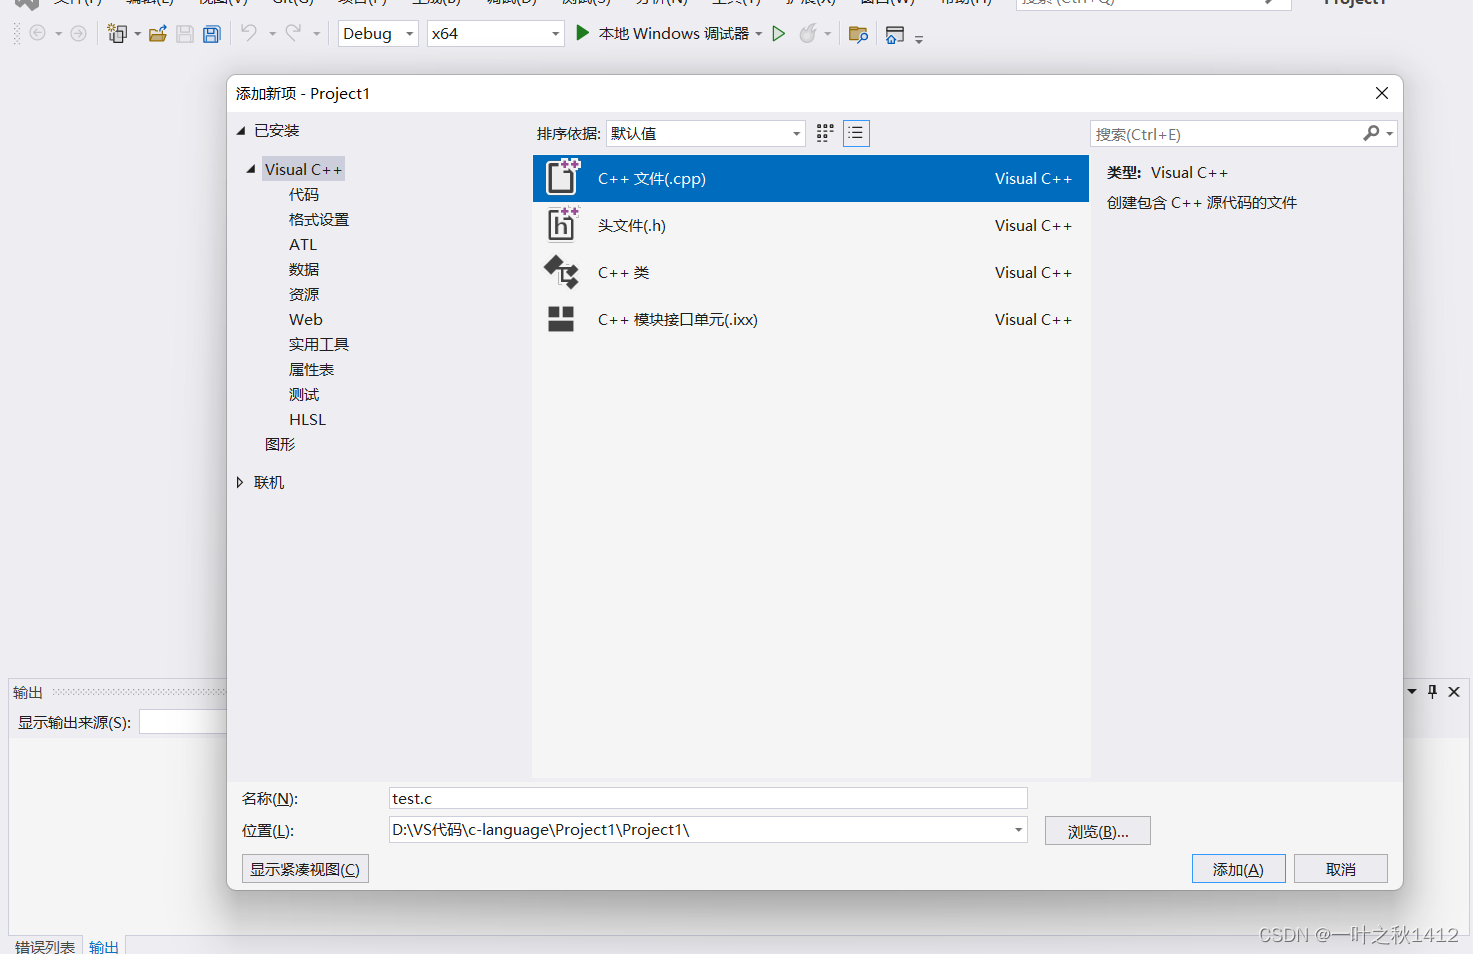Click the magnifier search icon
The height and width of the screenshot is (954, 1473).
coord(1371,133)
